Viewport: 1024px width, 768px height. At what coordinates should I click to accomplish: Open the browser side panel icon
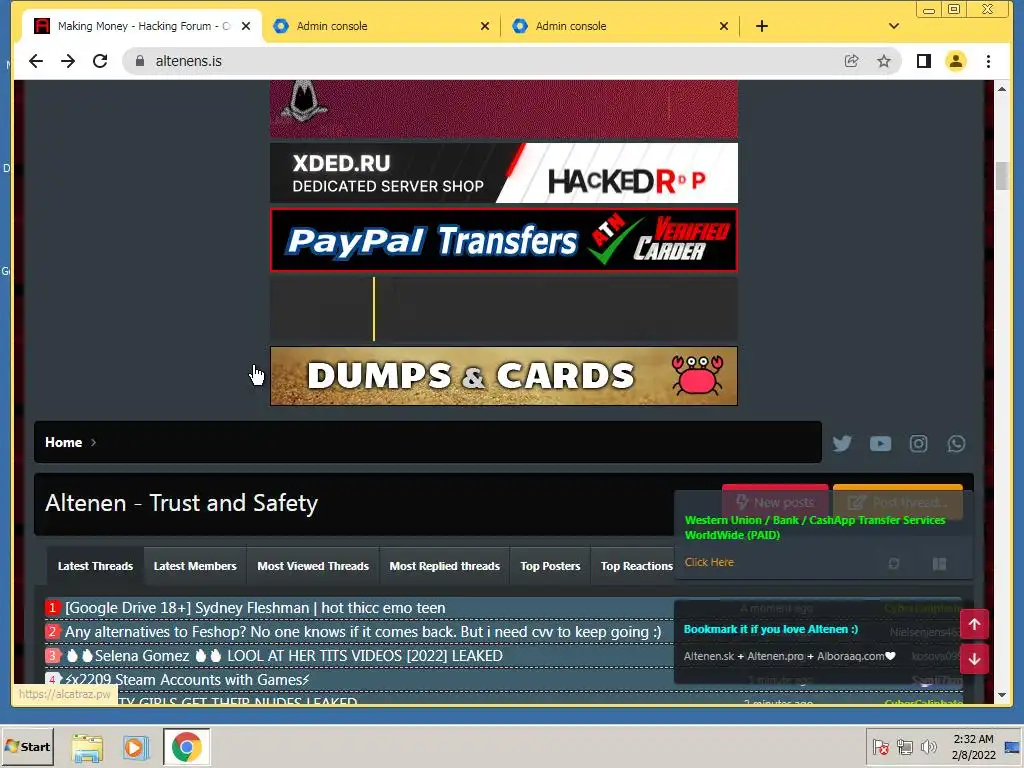click(x=923, y=61)
